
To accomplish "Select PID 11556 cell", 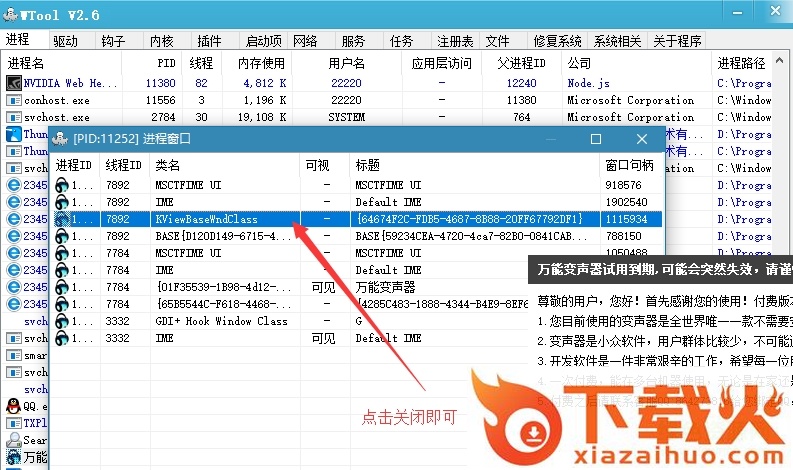I will pyautogui.click(x=160, y=100).
